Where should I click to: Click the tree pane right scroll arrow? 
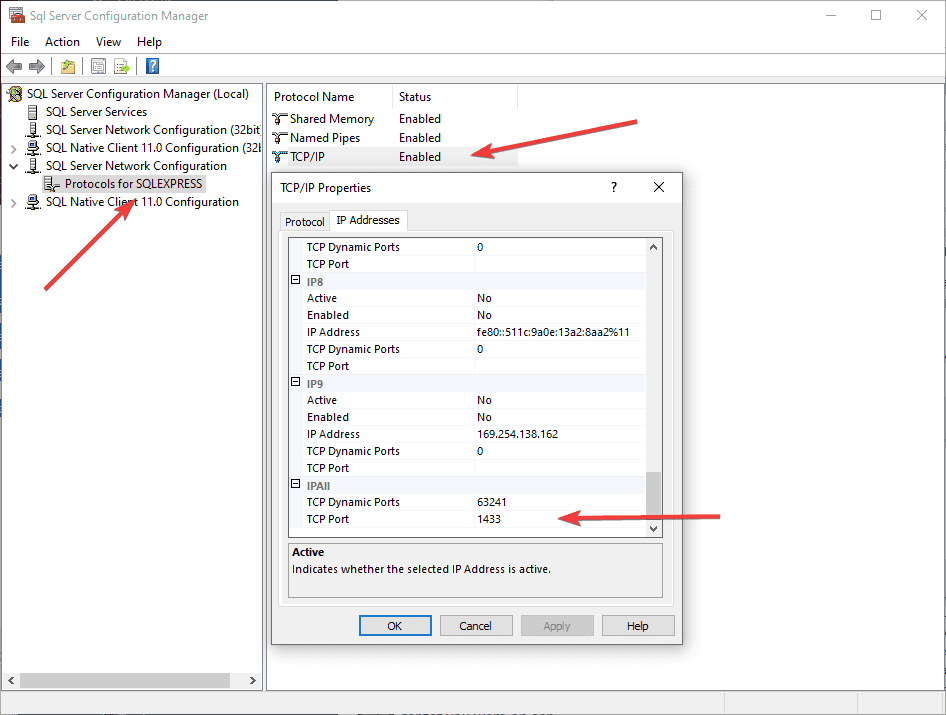point(253,681)
